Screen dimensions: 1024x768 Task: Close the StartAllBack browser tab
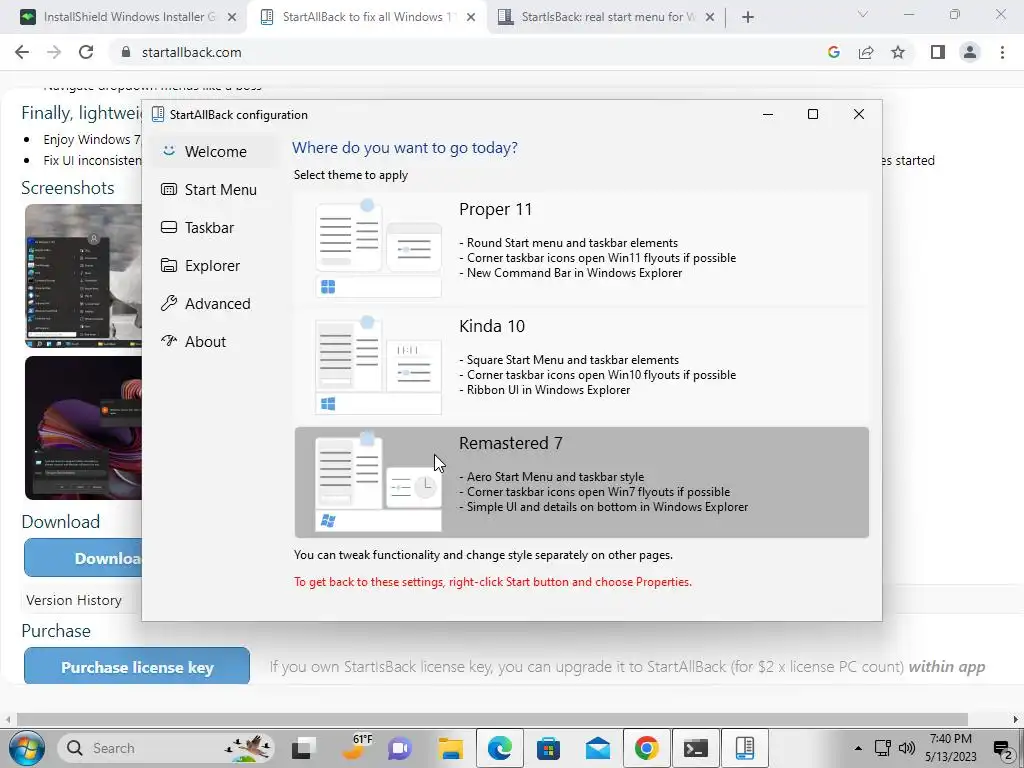(471, 18)
